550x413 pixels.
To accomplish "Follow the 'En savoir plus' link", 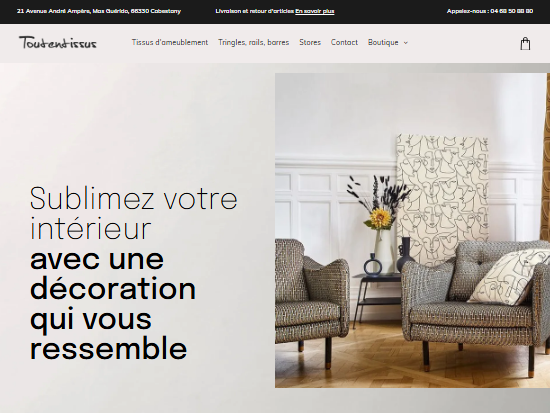I will point(315,11).
